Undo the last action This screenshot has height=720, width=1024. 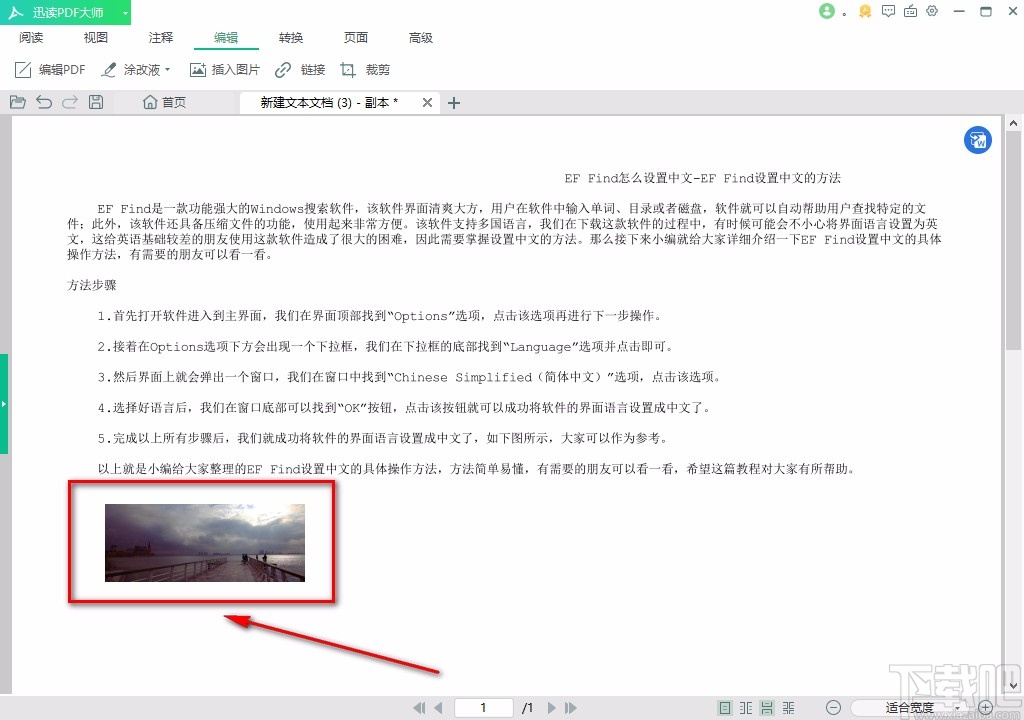pyautogui.click(x=44, y=102)
